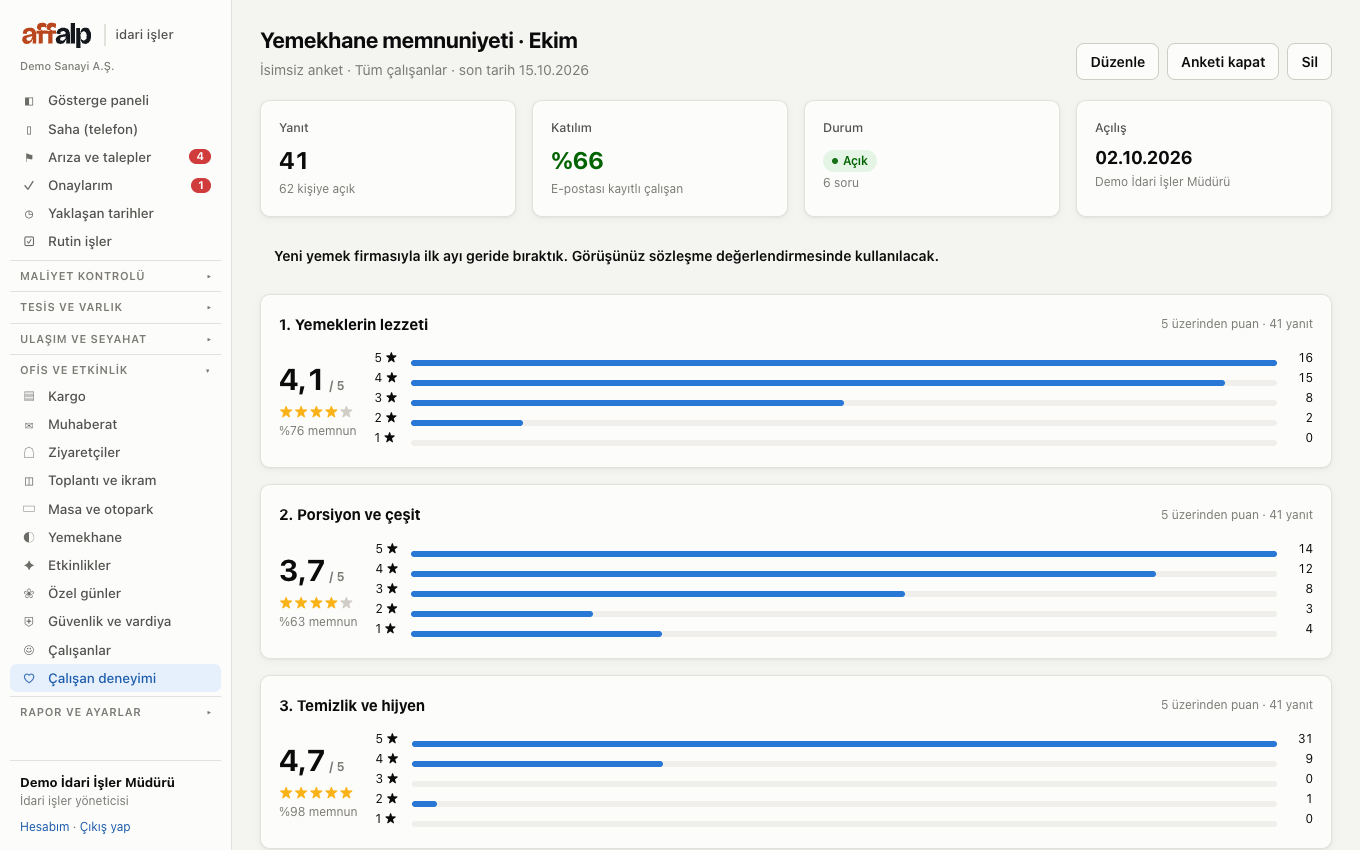The width and height of the screenshot is (1360, 850).
Task: Click the Hesabım link
Action: tap(45, 827)
